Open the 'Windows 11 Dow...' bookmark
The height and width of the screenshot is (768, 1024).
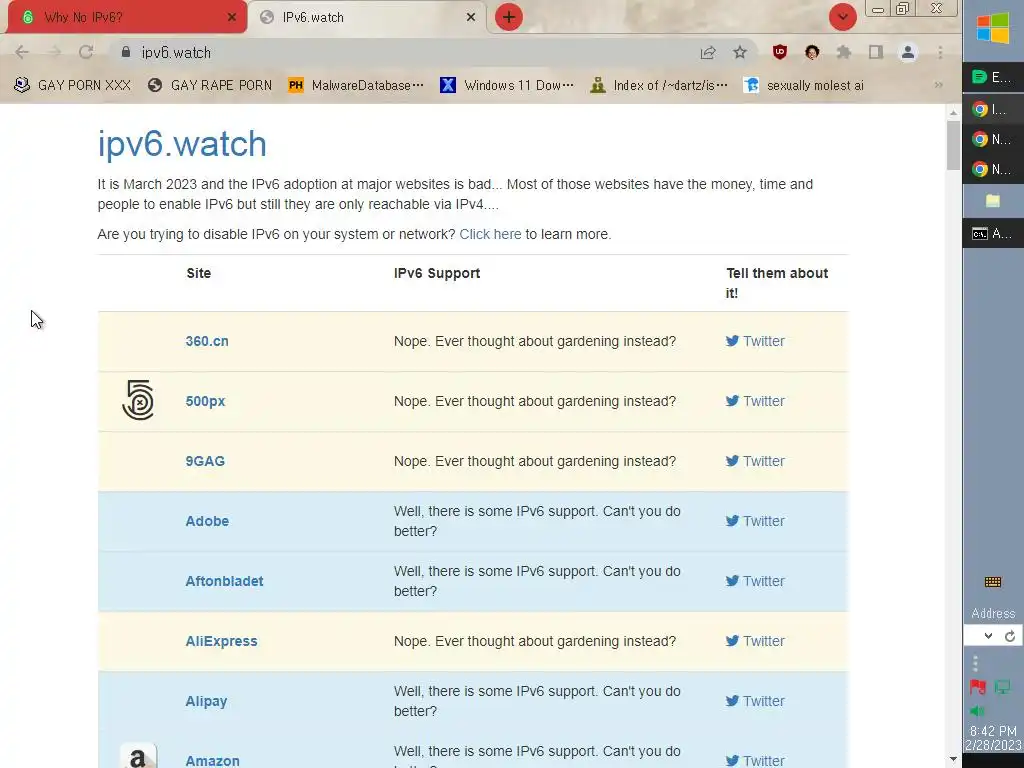click(507, 86)
